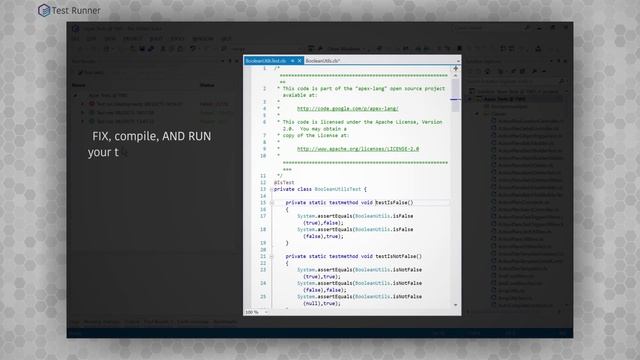Open the code.google.com apex-lang link

point(347,109)
